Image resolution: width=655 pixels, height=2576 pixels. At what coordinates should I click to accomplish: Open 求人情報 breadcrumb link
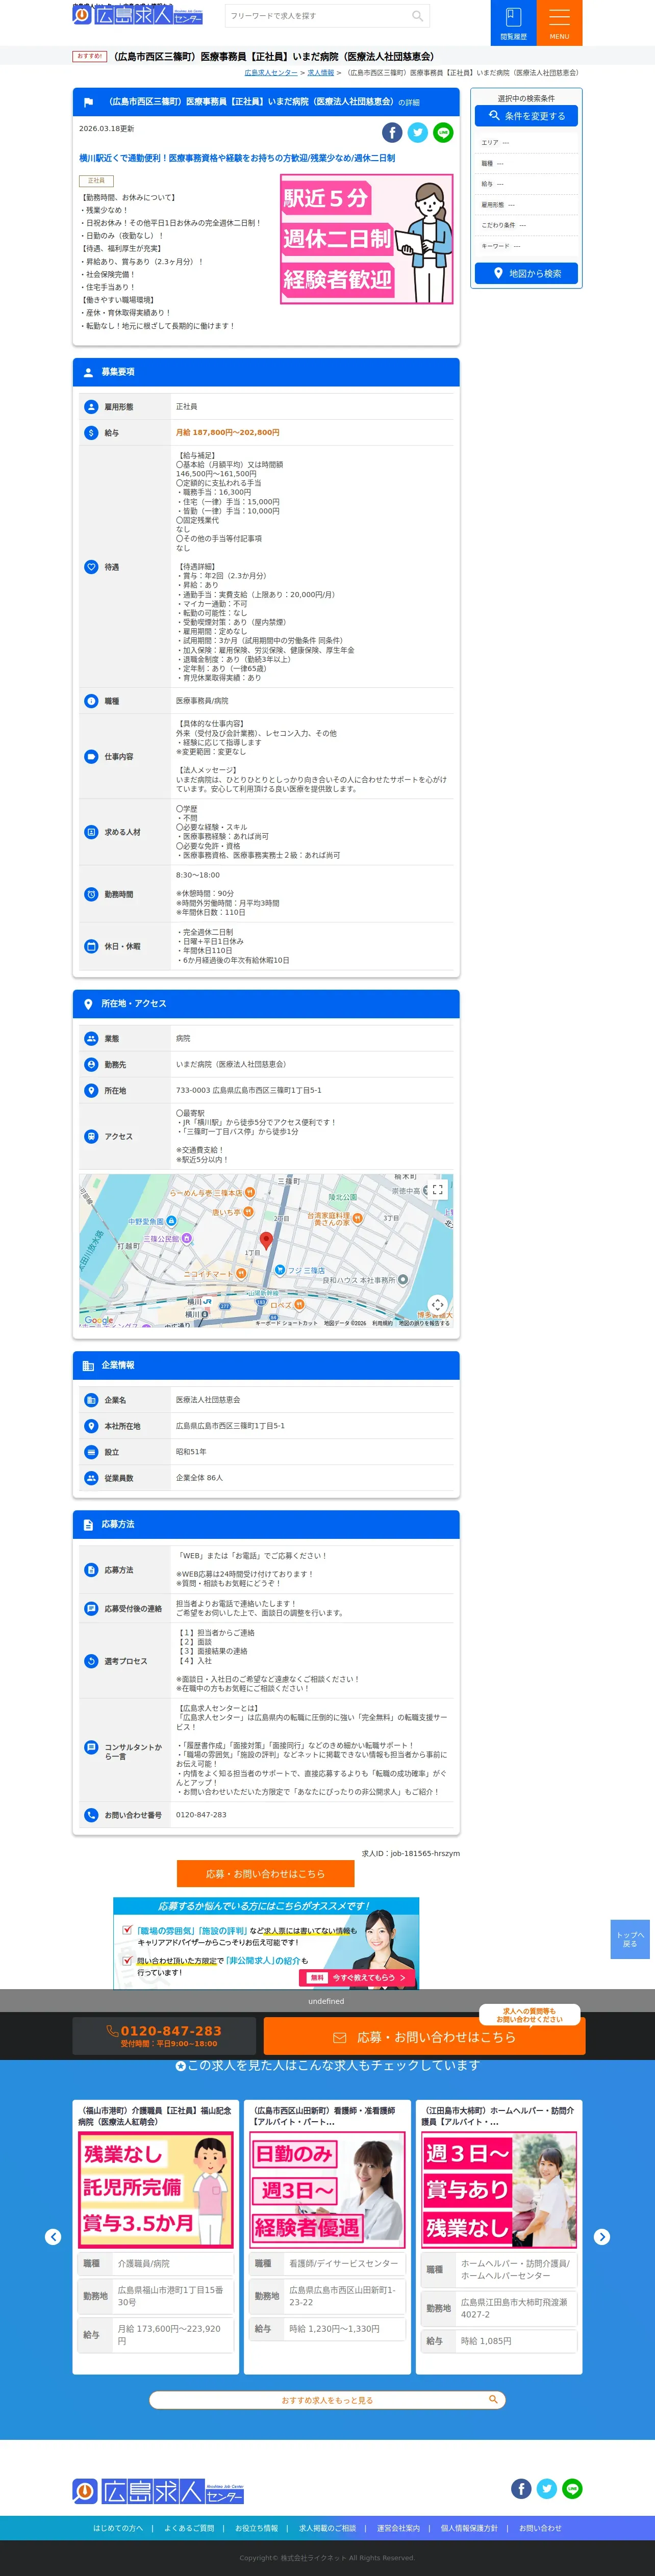coord(320,73)
